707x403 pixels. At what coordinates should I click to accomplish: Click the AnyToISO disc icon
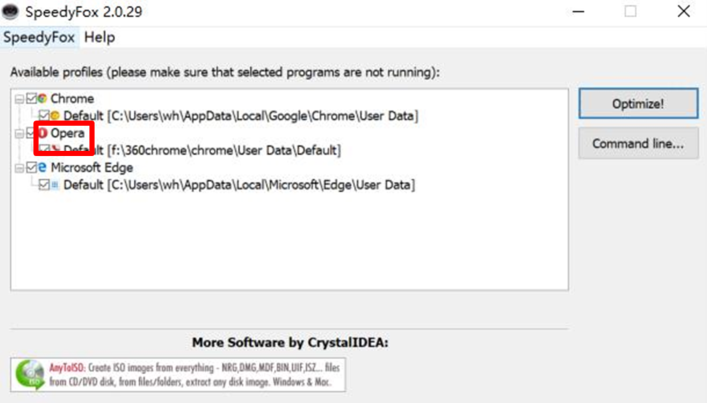28,374
